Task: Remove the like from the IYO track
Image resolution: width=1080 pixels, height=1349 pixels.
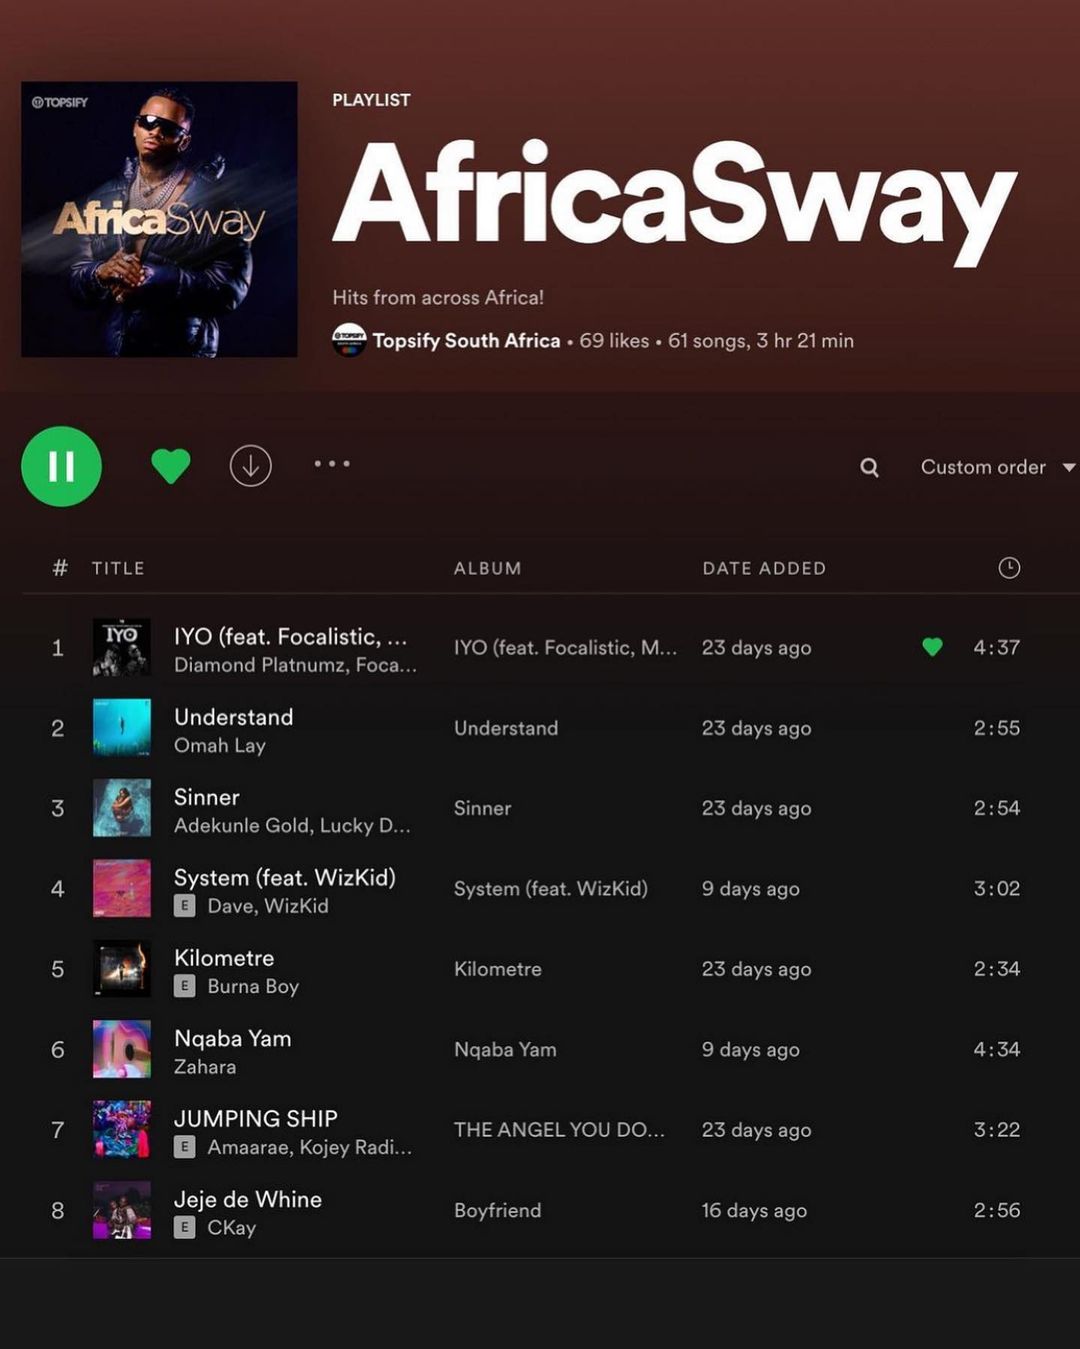Action: [x=932, y=647]
